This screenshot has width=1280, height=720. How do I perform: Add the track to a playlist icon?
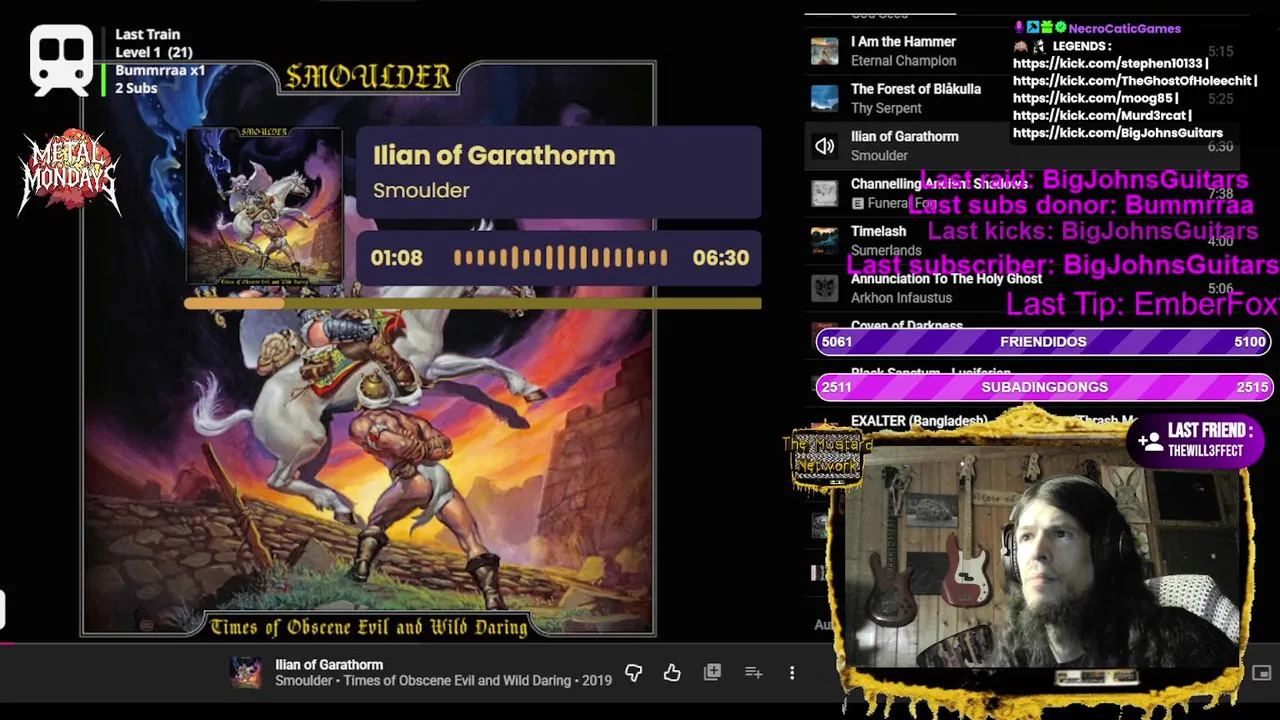[753, 673]
